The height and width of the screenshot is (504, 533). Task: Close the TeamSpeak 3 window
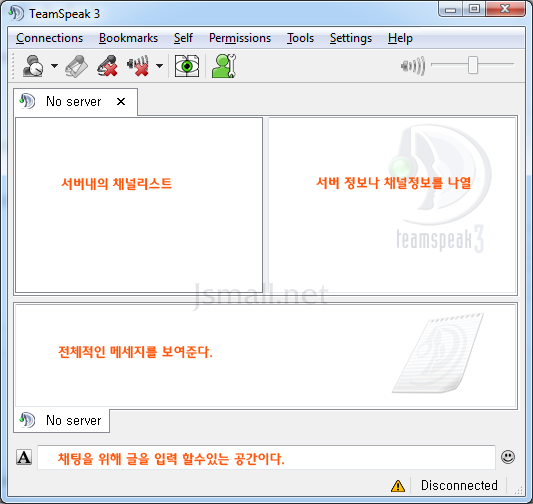click(505, 9)
